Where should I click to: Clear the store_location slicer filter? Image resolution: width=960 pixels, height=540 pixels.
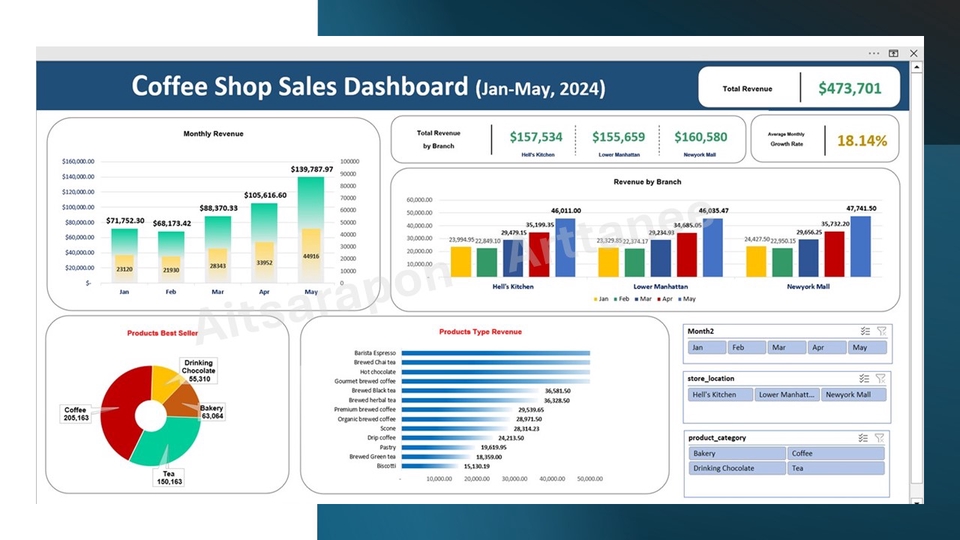click(x=881, y=379)
